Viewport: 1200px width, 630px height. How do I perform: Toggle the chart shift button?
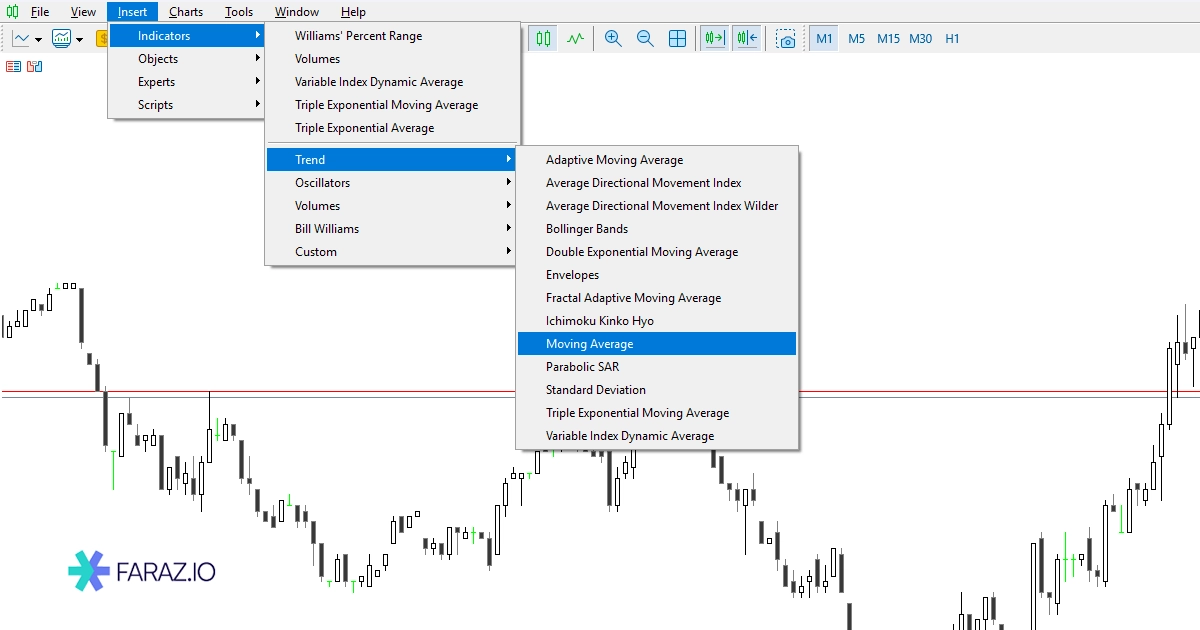coord(746,39)
